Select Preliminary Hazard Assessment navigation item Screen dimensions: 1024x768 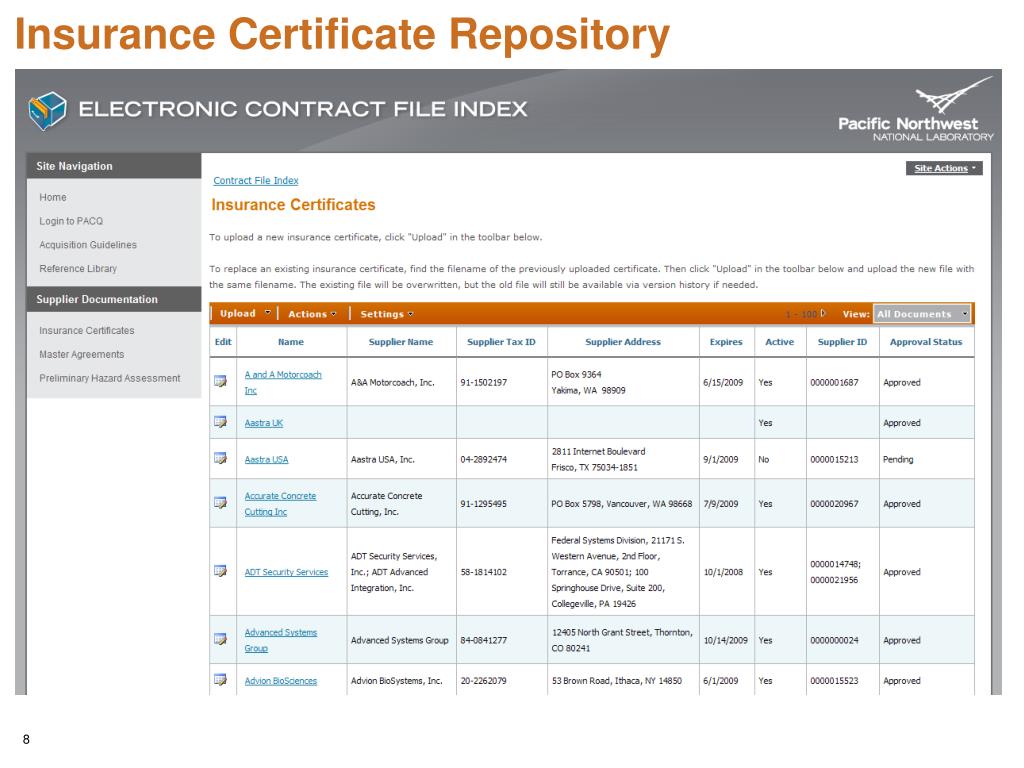[x=110, y=378]
